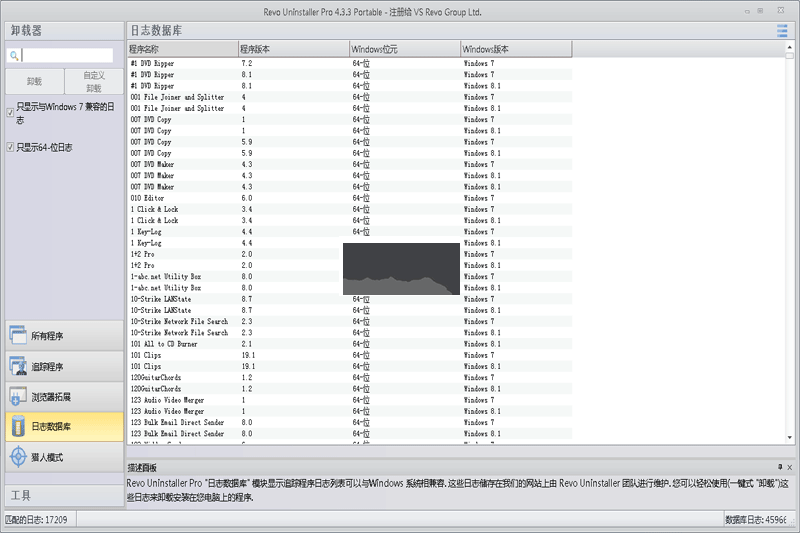
Task: Select 1-abc.net Utility Box Windows 7 row
Action: [350, 276]
